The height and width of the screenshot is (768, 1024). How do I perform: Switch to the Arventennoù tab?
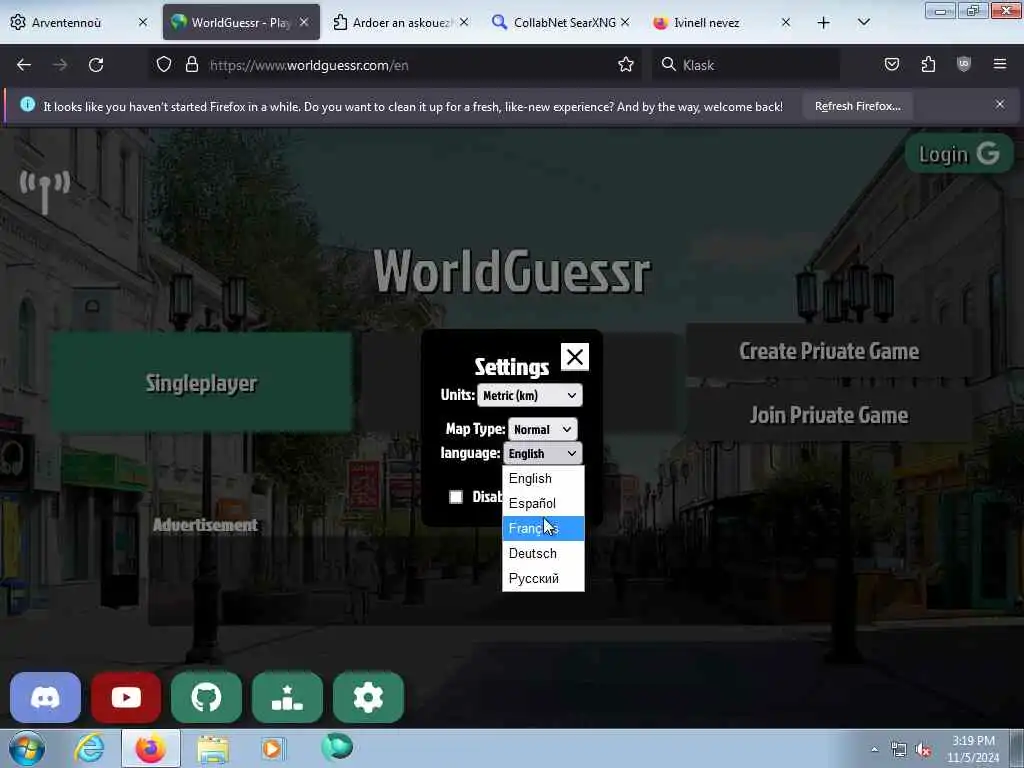tap(79, 22)
